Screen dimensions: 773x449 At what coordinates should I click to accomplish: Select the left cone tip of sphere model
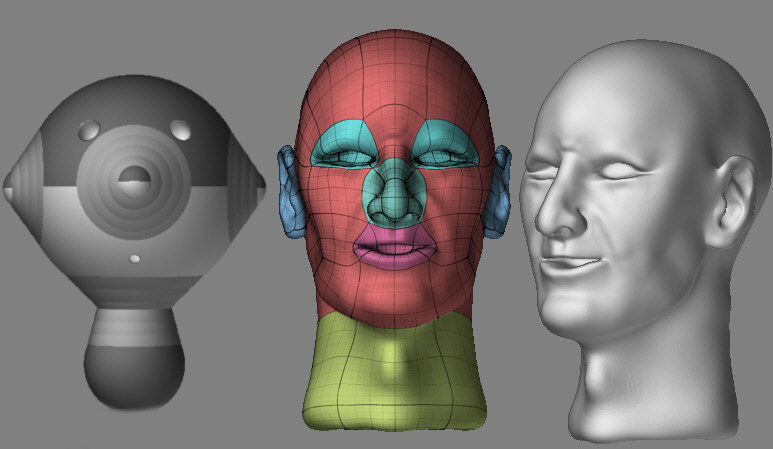pyautogui.click(x=10, y=184)
